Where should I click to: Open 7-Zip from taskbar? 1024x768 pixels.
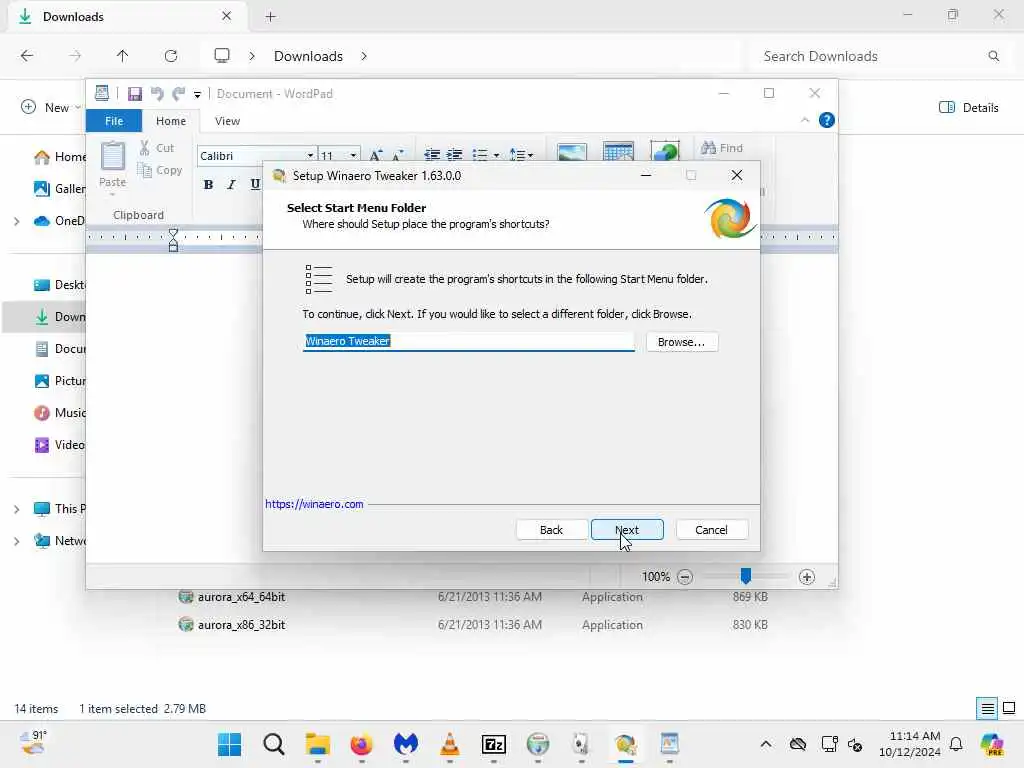tap(494, 744)
